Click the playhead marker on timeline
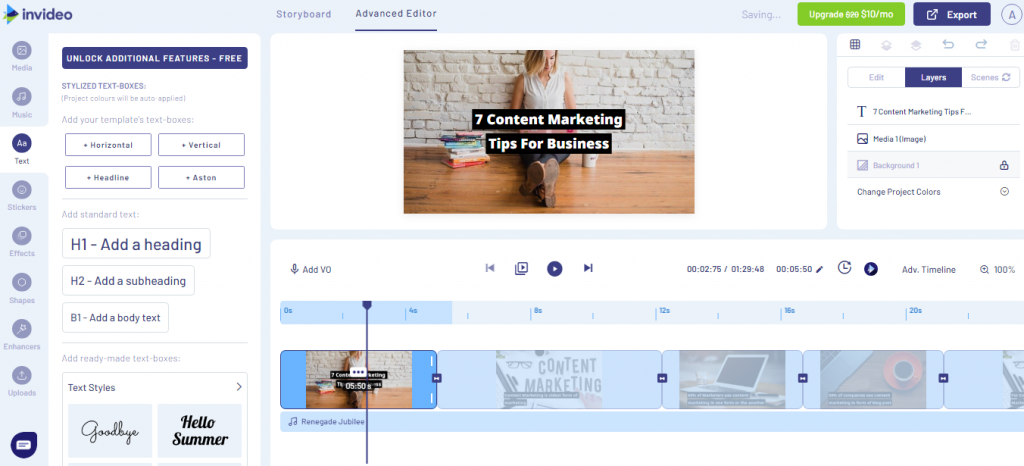Viewport: 1024px width, 466px height. coord(367,305)
